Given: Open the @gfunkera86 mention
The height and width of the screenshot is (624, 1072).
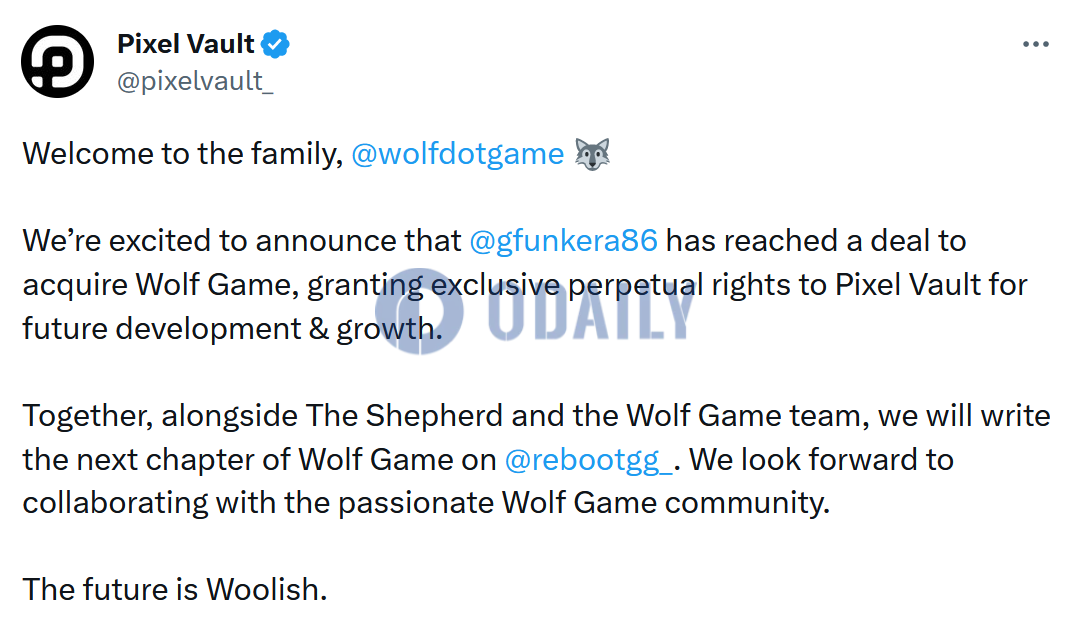Looking at the screenshot, I should coord(563,241).
